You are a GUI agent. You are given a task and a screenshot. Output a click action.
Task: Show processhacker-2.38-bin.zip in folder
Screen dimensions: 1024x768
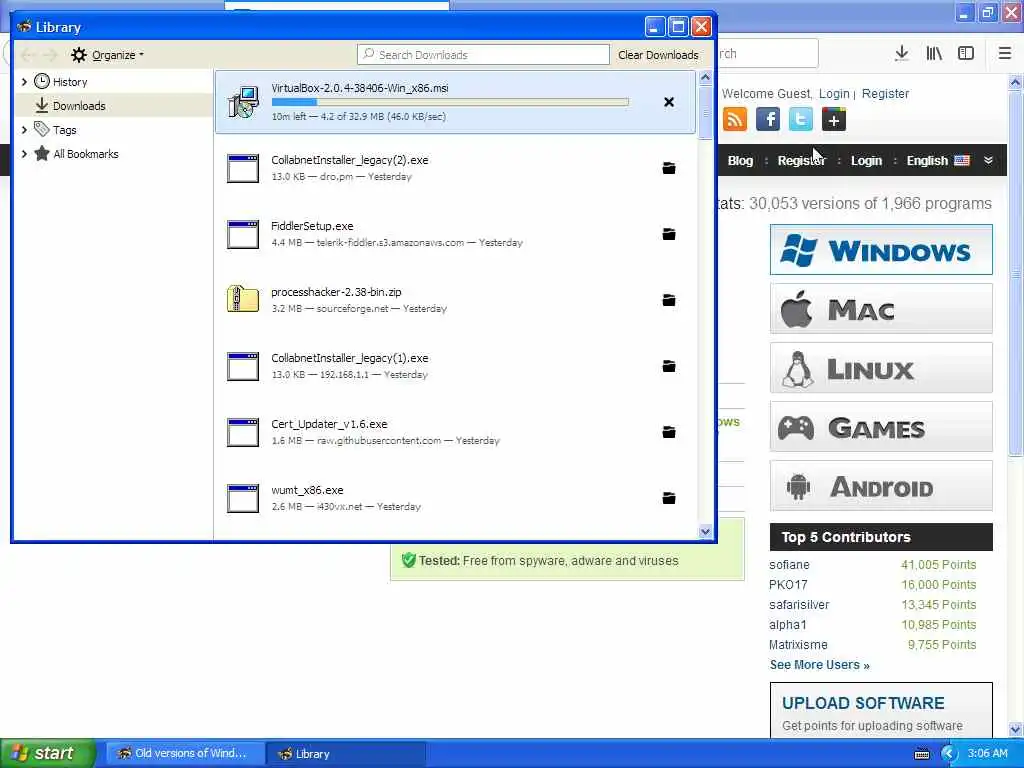[669, 300]
